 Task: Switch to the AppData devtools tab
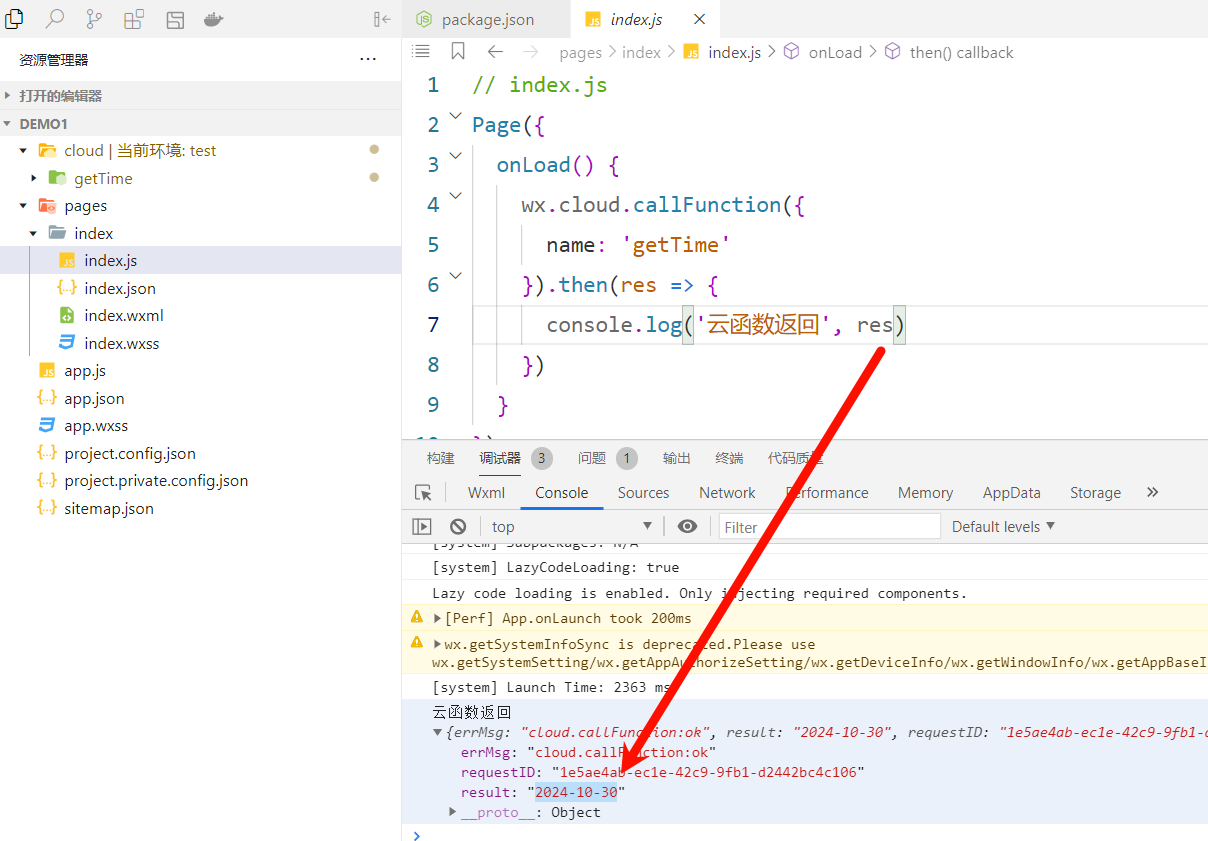point(1011,493)
